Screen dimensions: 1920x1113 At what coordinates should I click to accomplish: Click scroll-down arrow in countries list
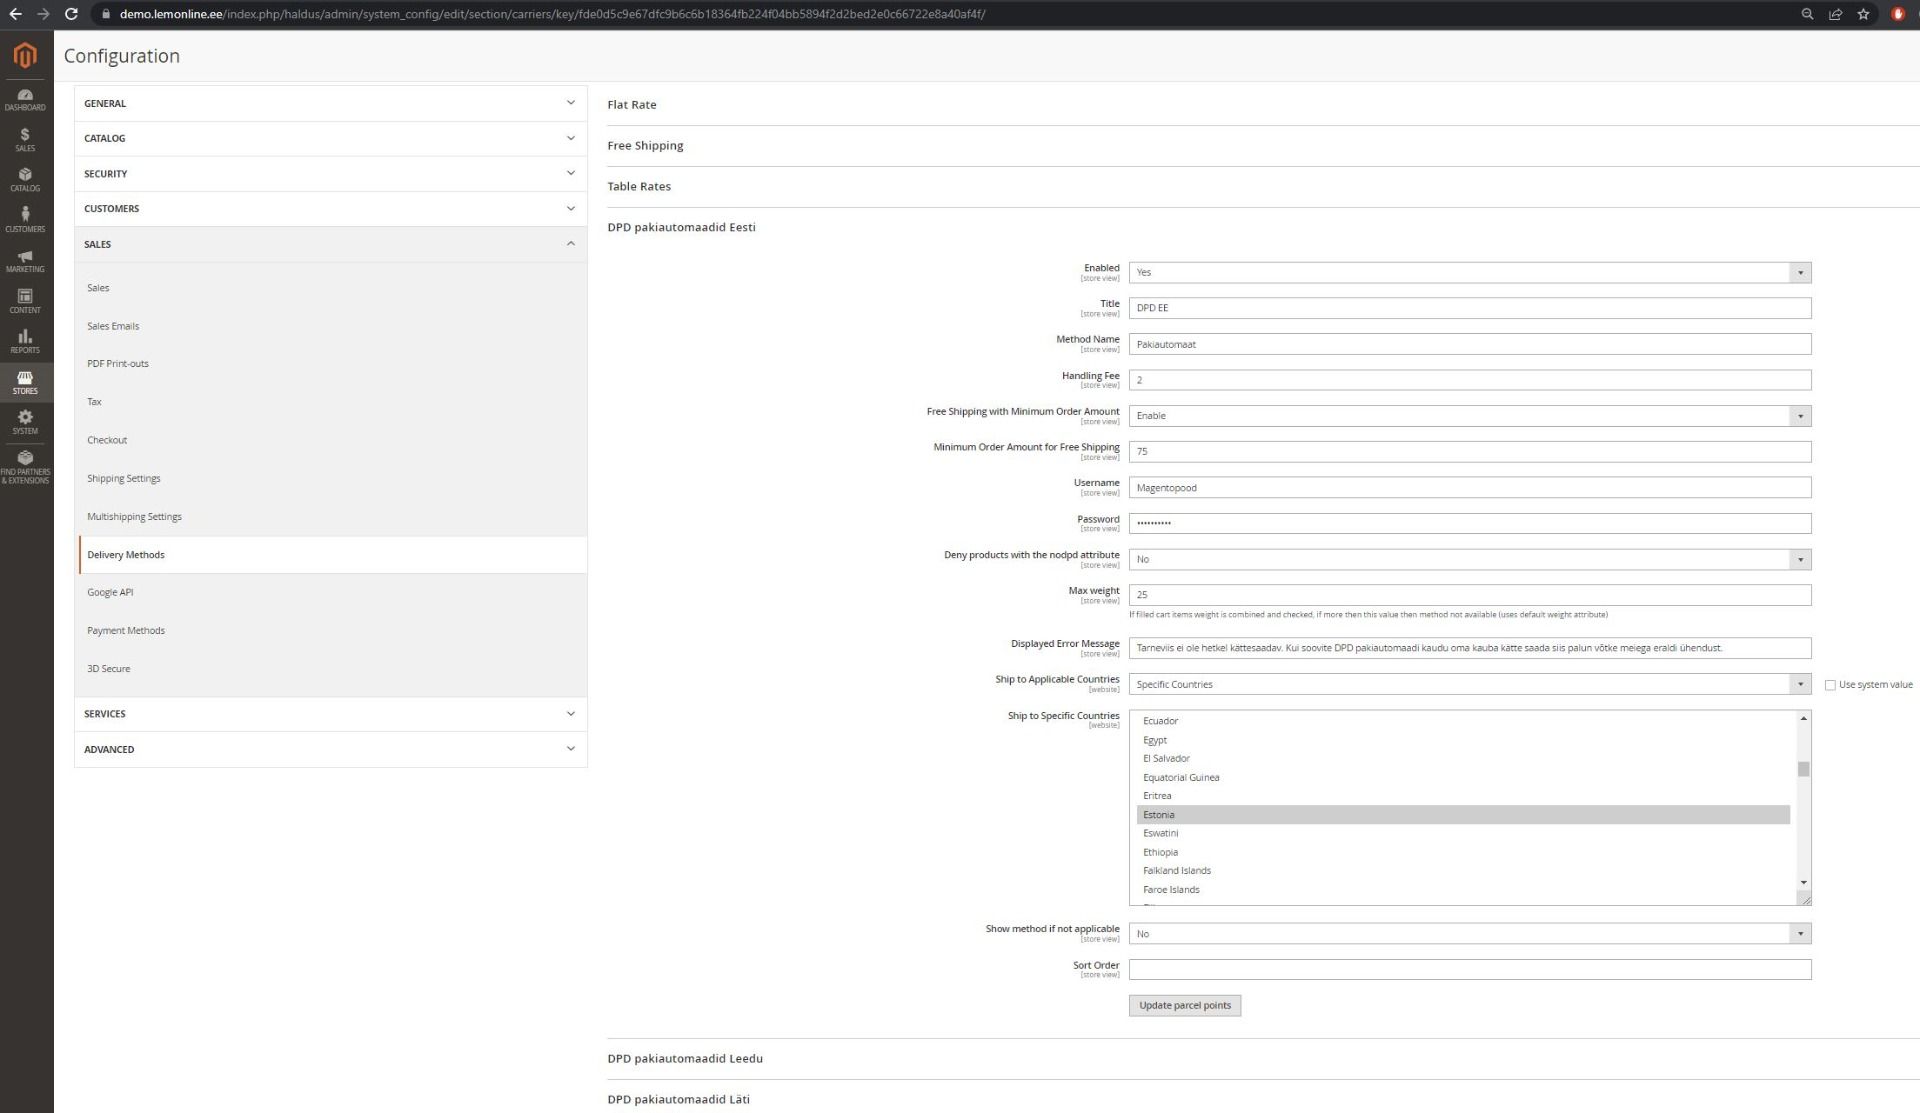(1803, 883)
